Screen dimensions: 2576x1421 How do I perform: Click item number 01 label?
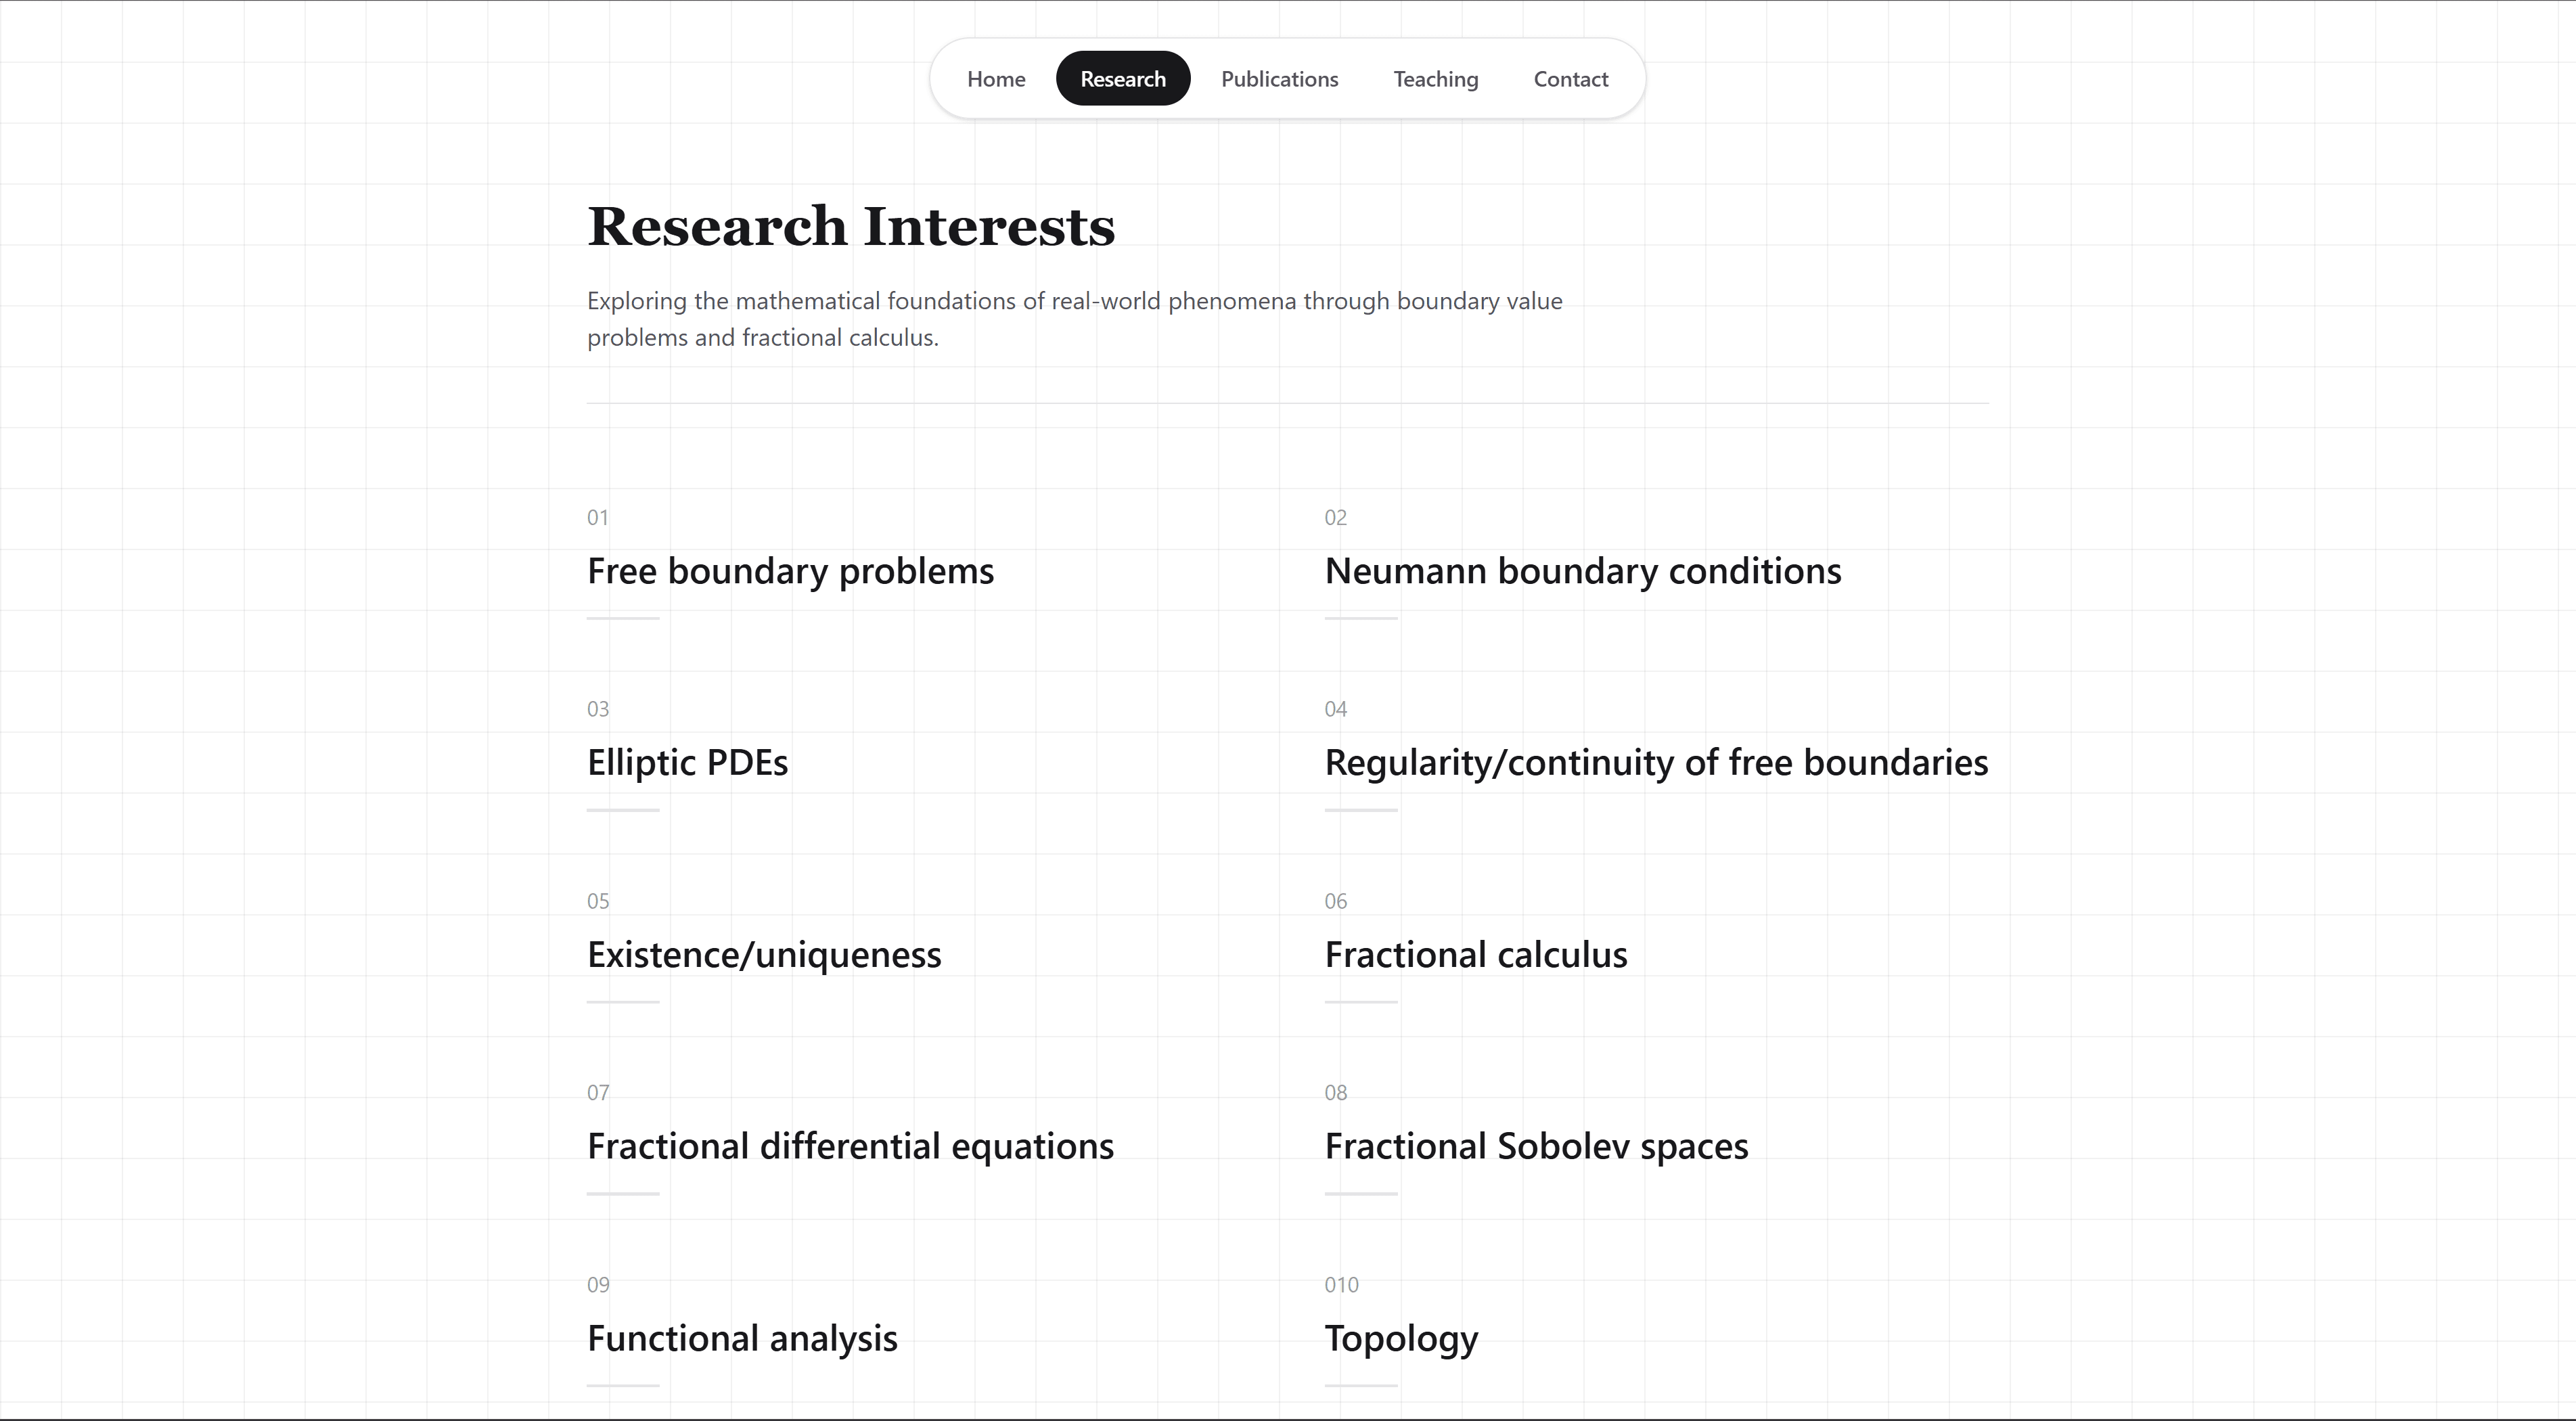point(598,517)
